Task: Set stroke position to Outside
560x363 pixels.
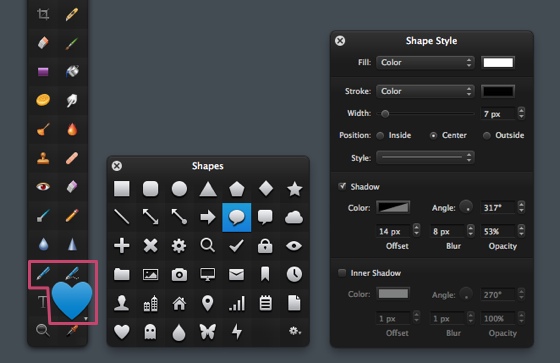Action: click(x=486, y=135)
